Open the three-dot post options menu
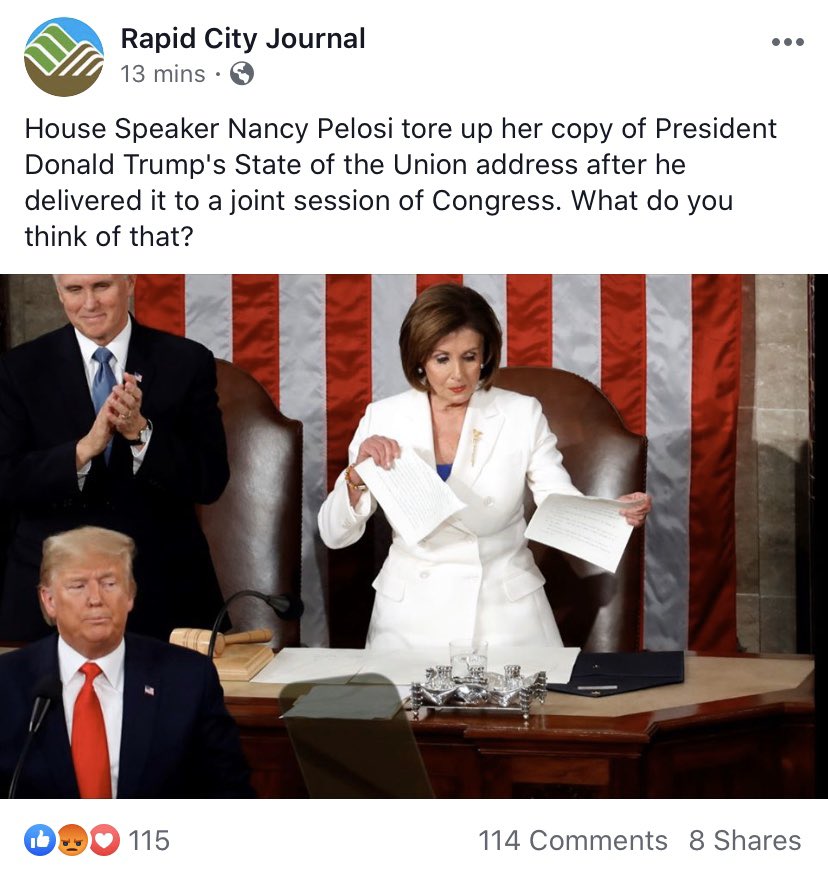 point(788,42)
